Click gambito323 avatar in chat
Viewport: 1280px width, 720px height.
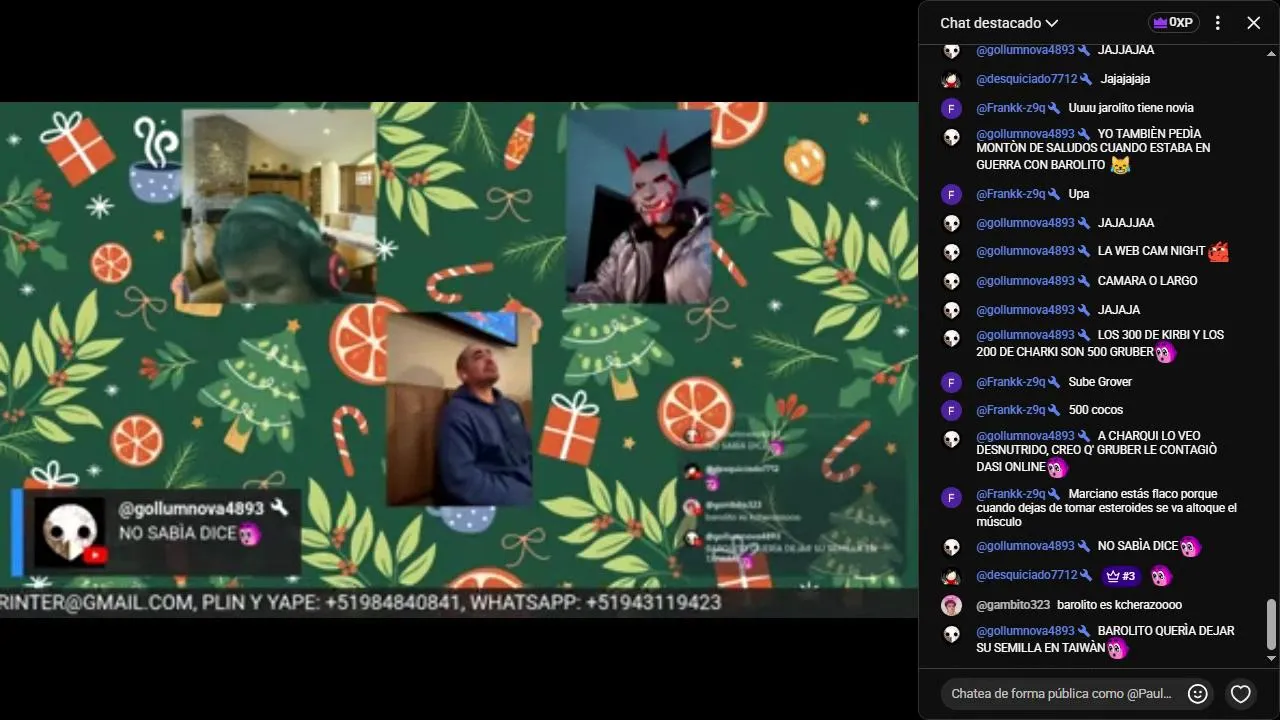(x=952, y=605)
